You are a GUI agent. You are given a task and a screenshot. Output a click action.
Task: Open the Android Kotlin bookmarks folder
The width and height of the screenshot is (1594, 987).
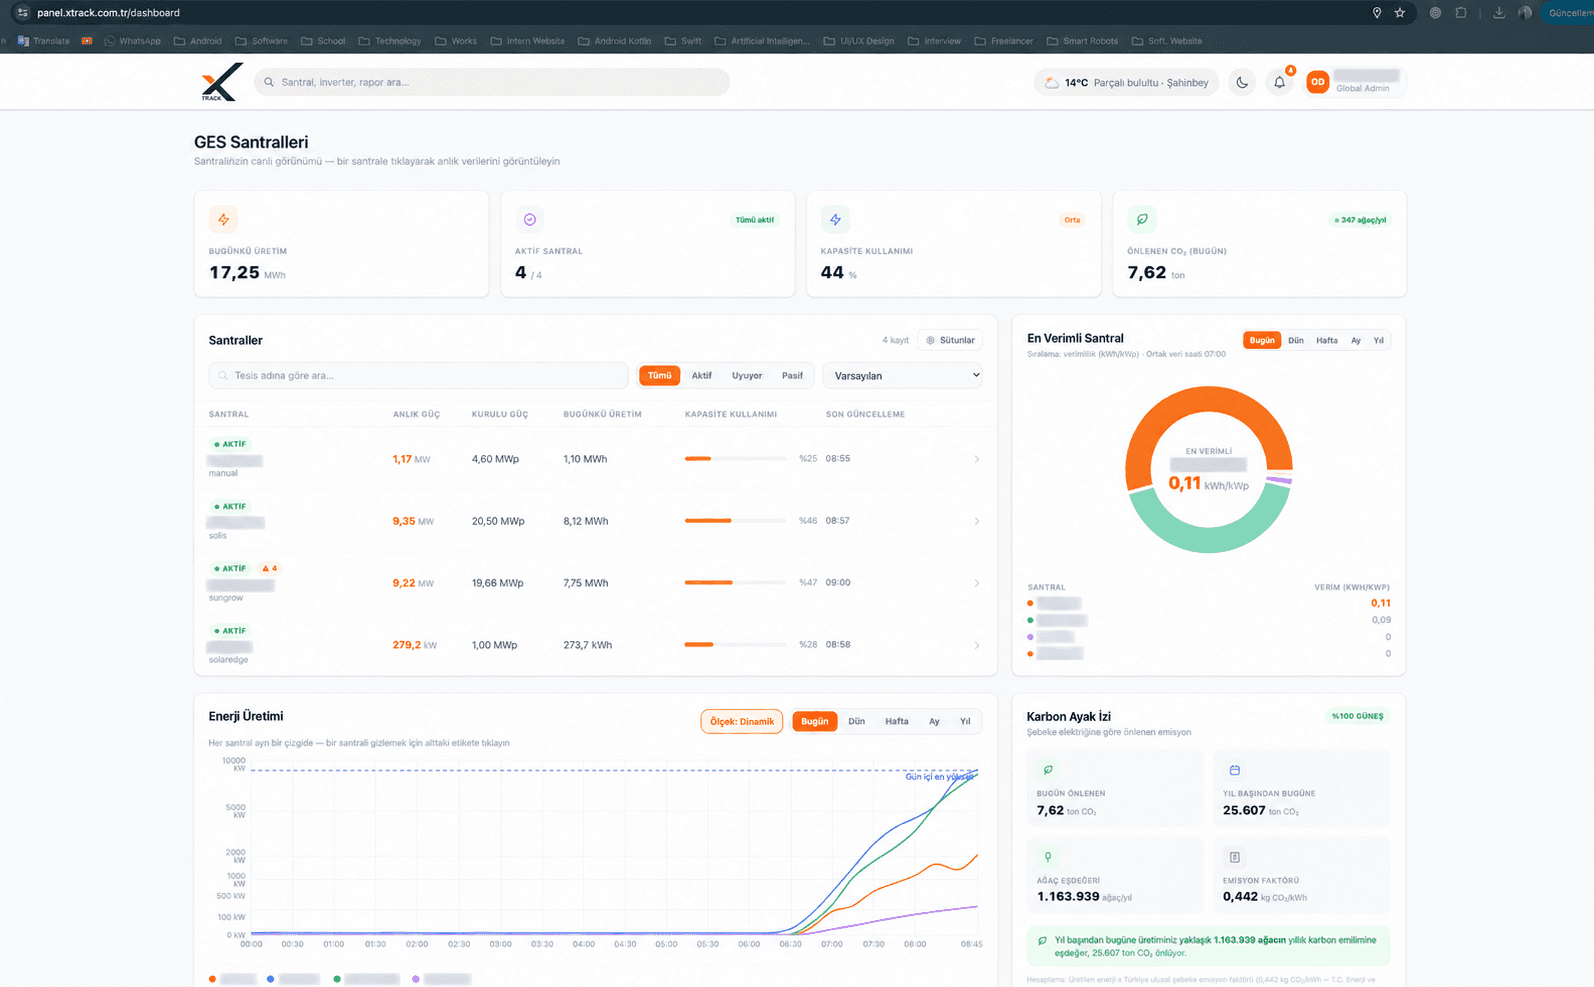pos(614,41)
